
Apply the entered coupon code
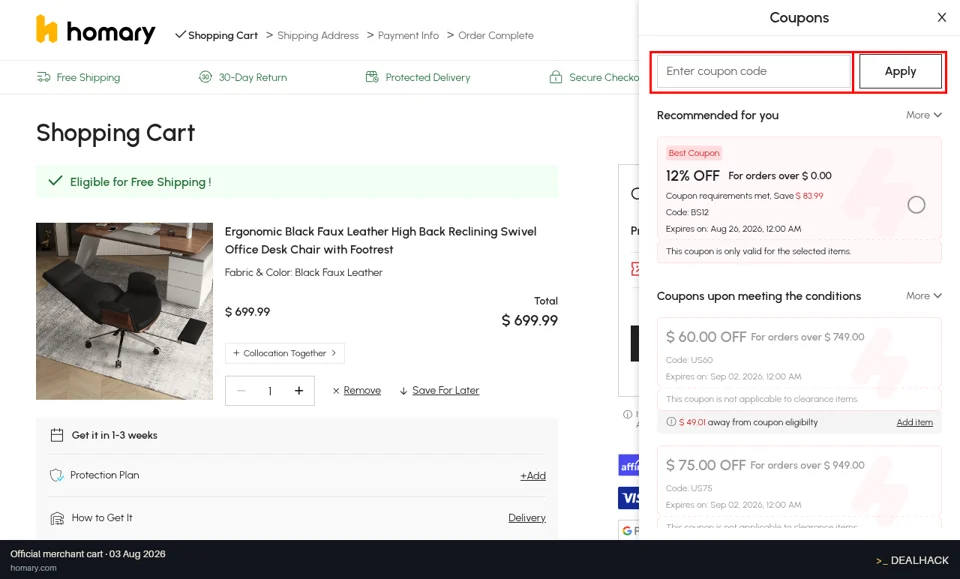click(900, 71)
